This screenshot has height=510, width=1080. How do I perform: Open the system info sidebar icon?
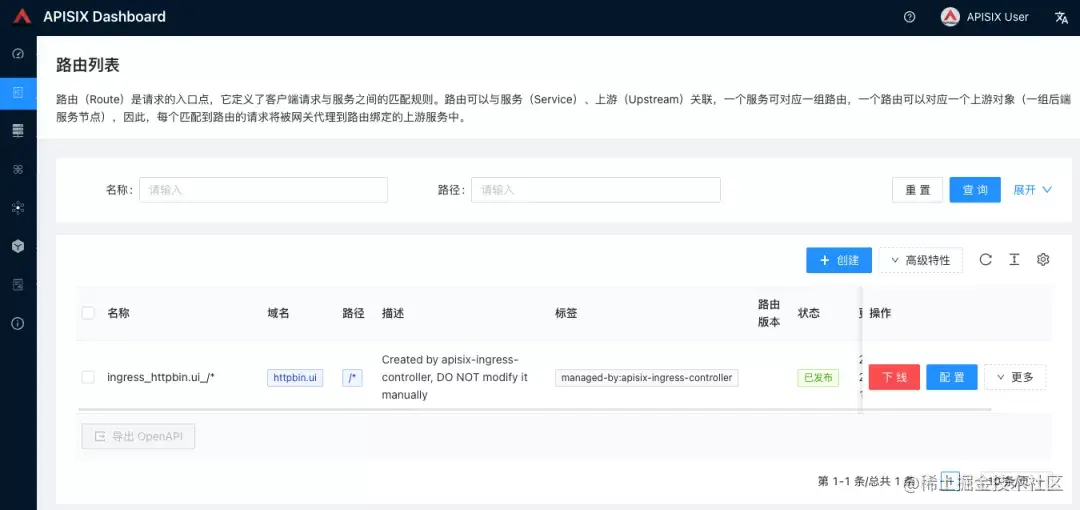coord(19,323)
